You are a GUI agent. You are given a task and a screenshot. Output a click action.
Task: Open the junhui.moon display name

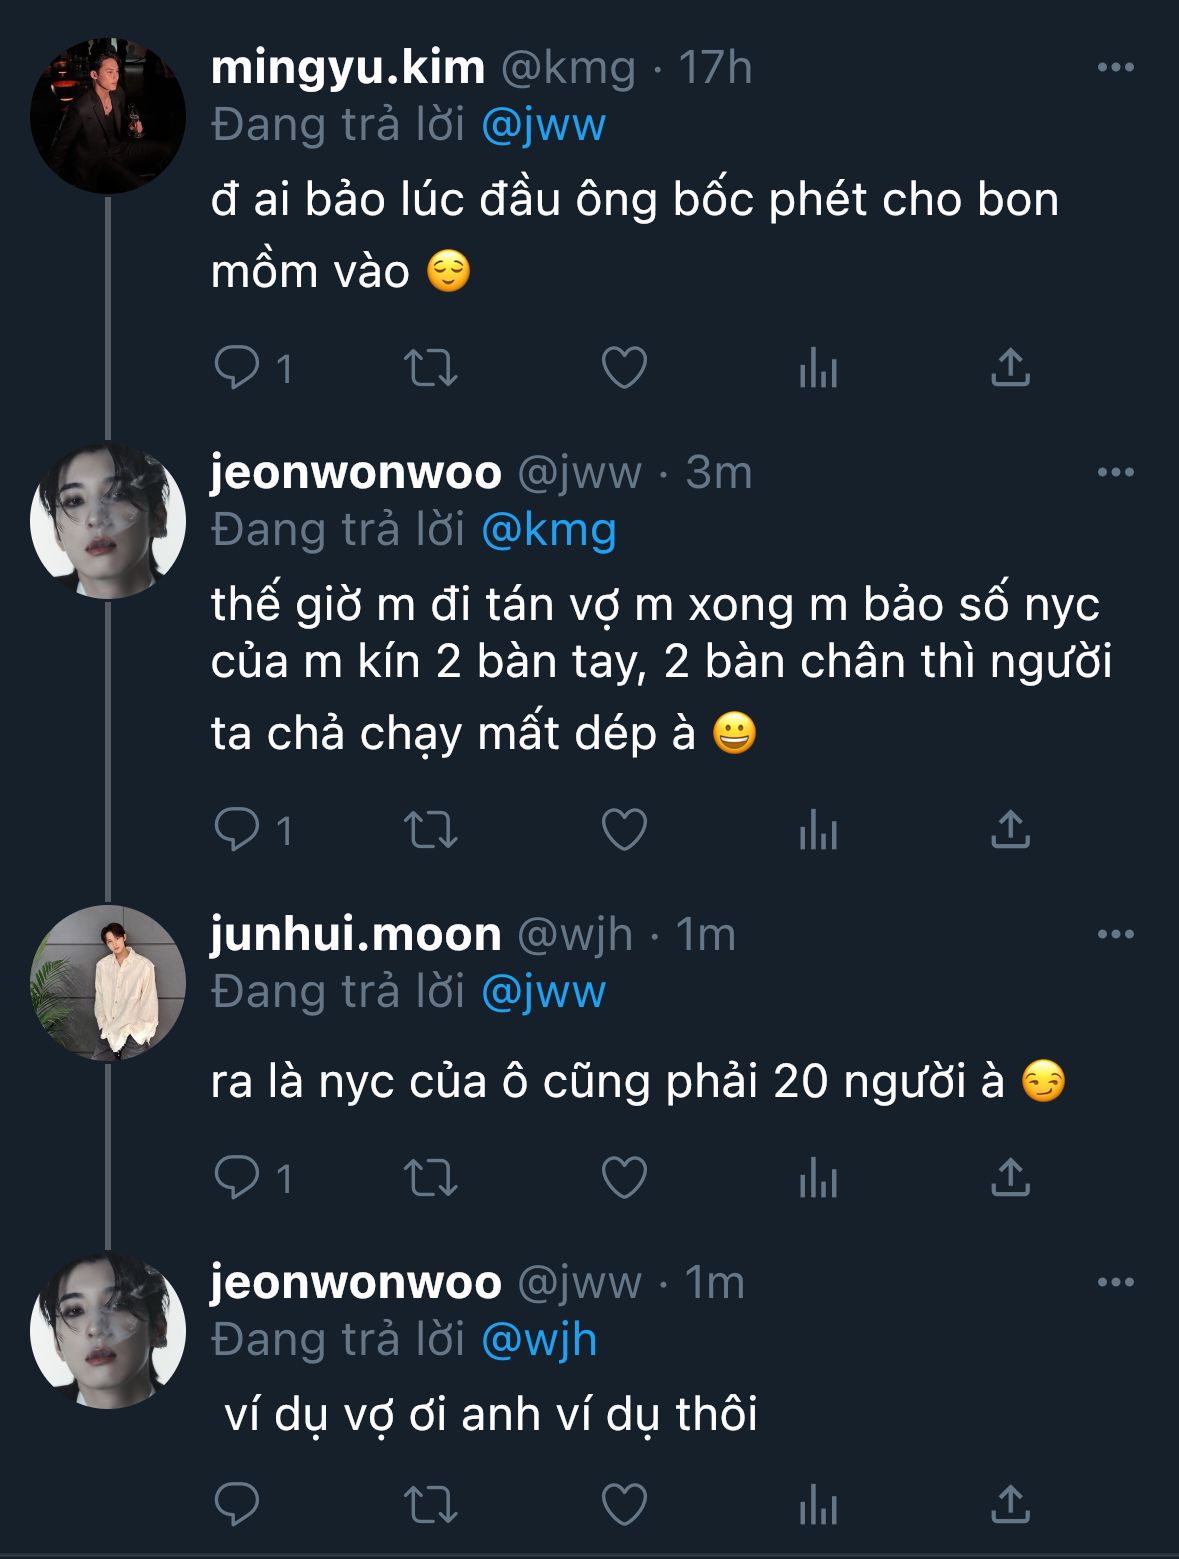click(x=356, y=935)
